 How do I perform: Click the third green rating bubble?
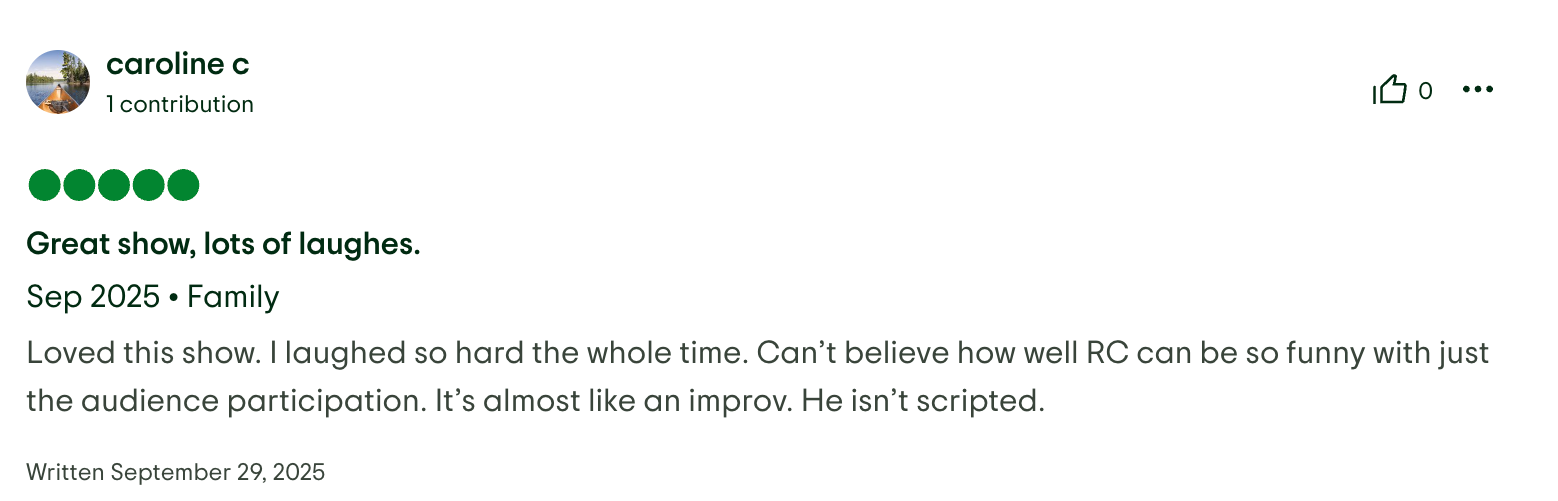114,186
